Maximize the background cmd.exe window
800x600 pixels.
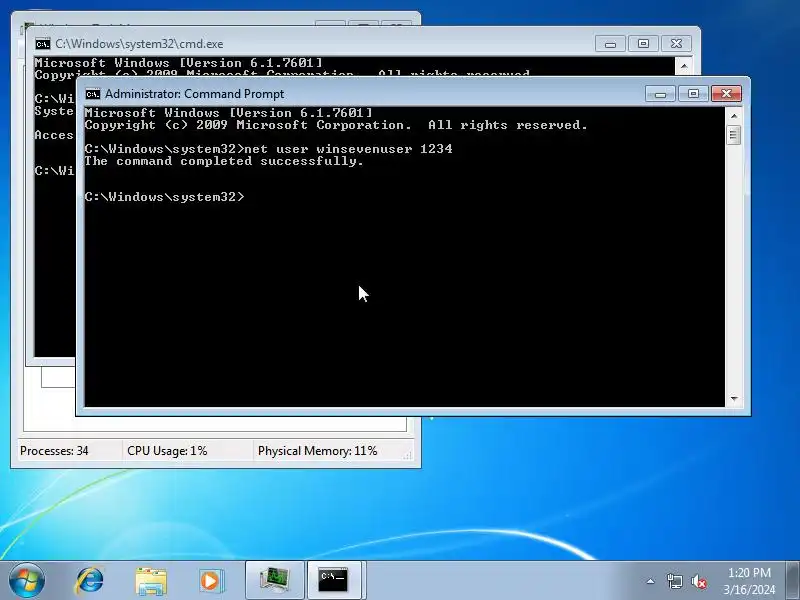[643, 44]
